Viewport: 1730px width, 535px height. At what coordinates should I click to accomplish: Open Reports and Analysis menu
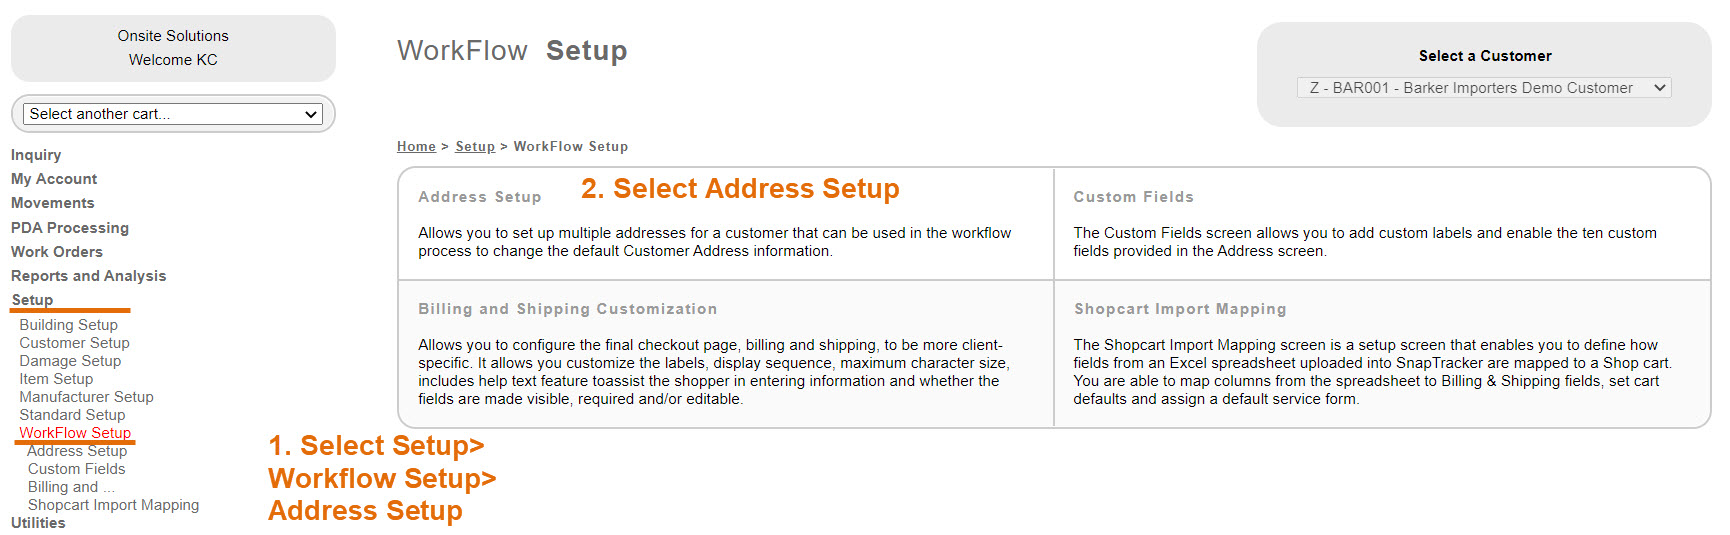(x=88, y=276)
